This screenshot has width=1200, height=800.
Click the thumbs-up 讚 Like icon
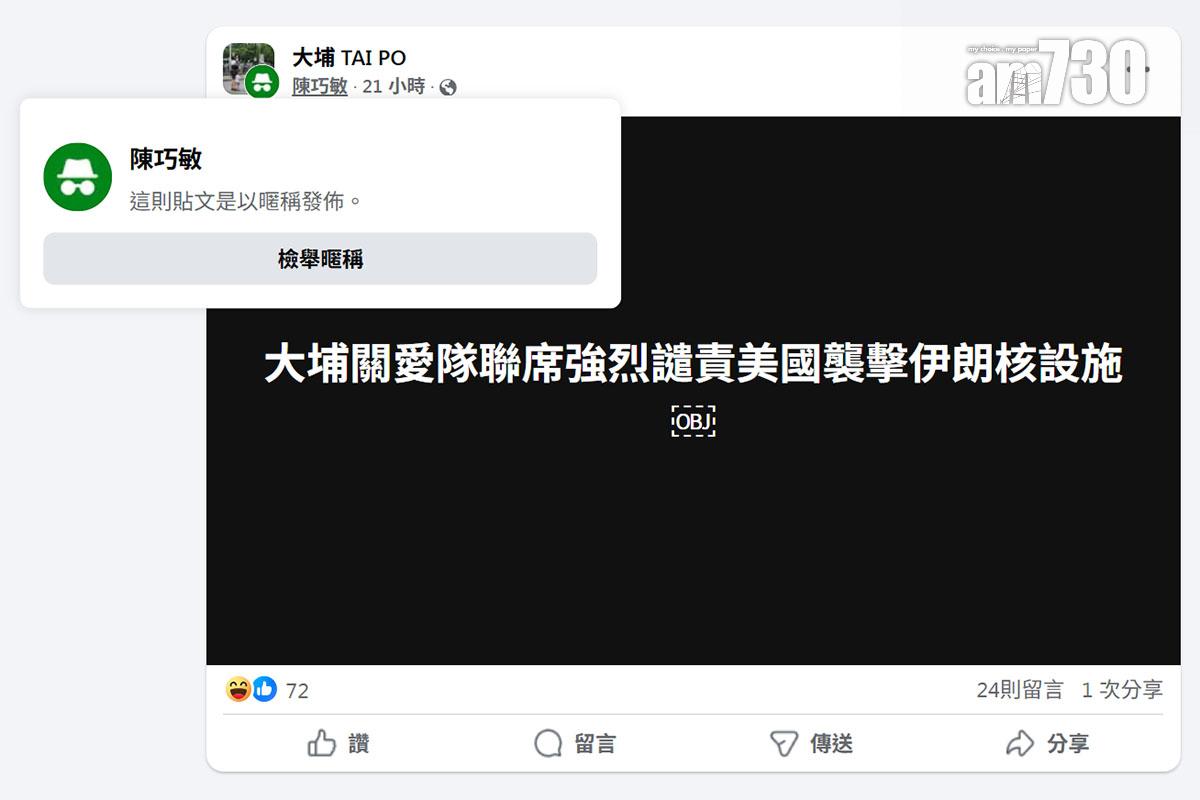click(x=322, y=743)
